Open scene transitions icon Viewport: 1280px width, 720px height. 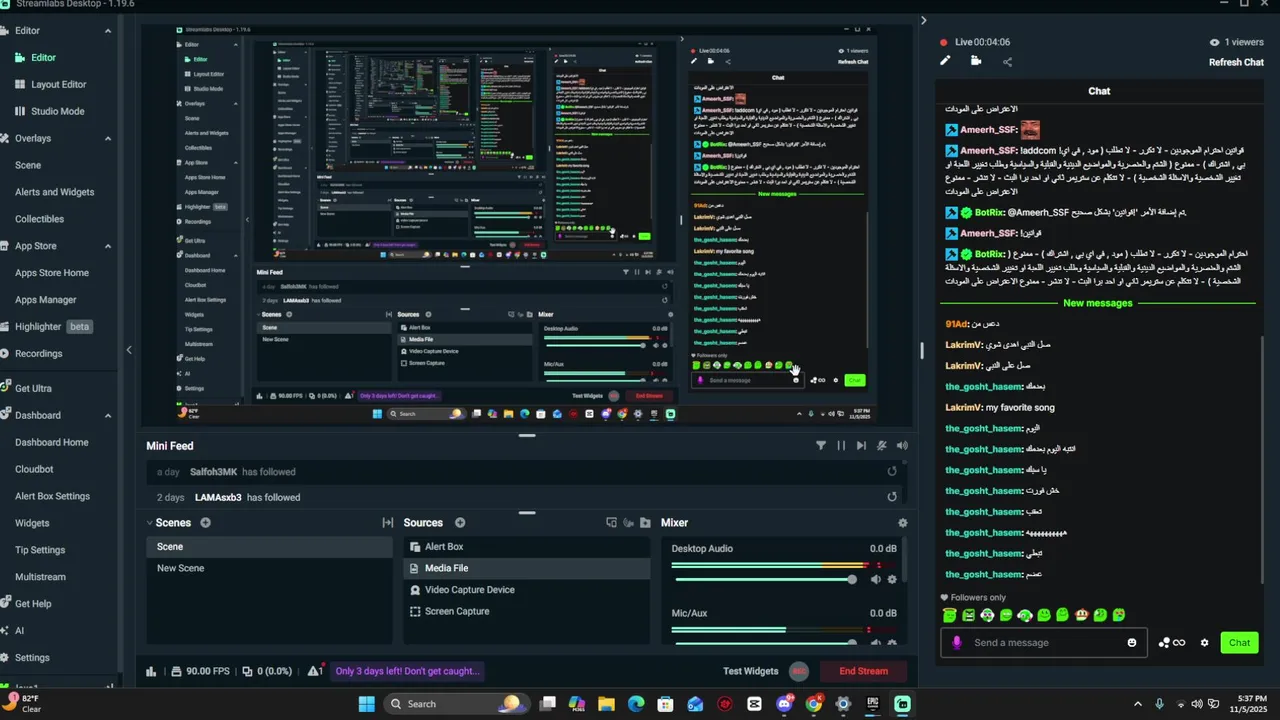388,523
